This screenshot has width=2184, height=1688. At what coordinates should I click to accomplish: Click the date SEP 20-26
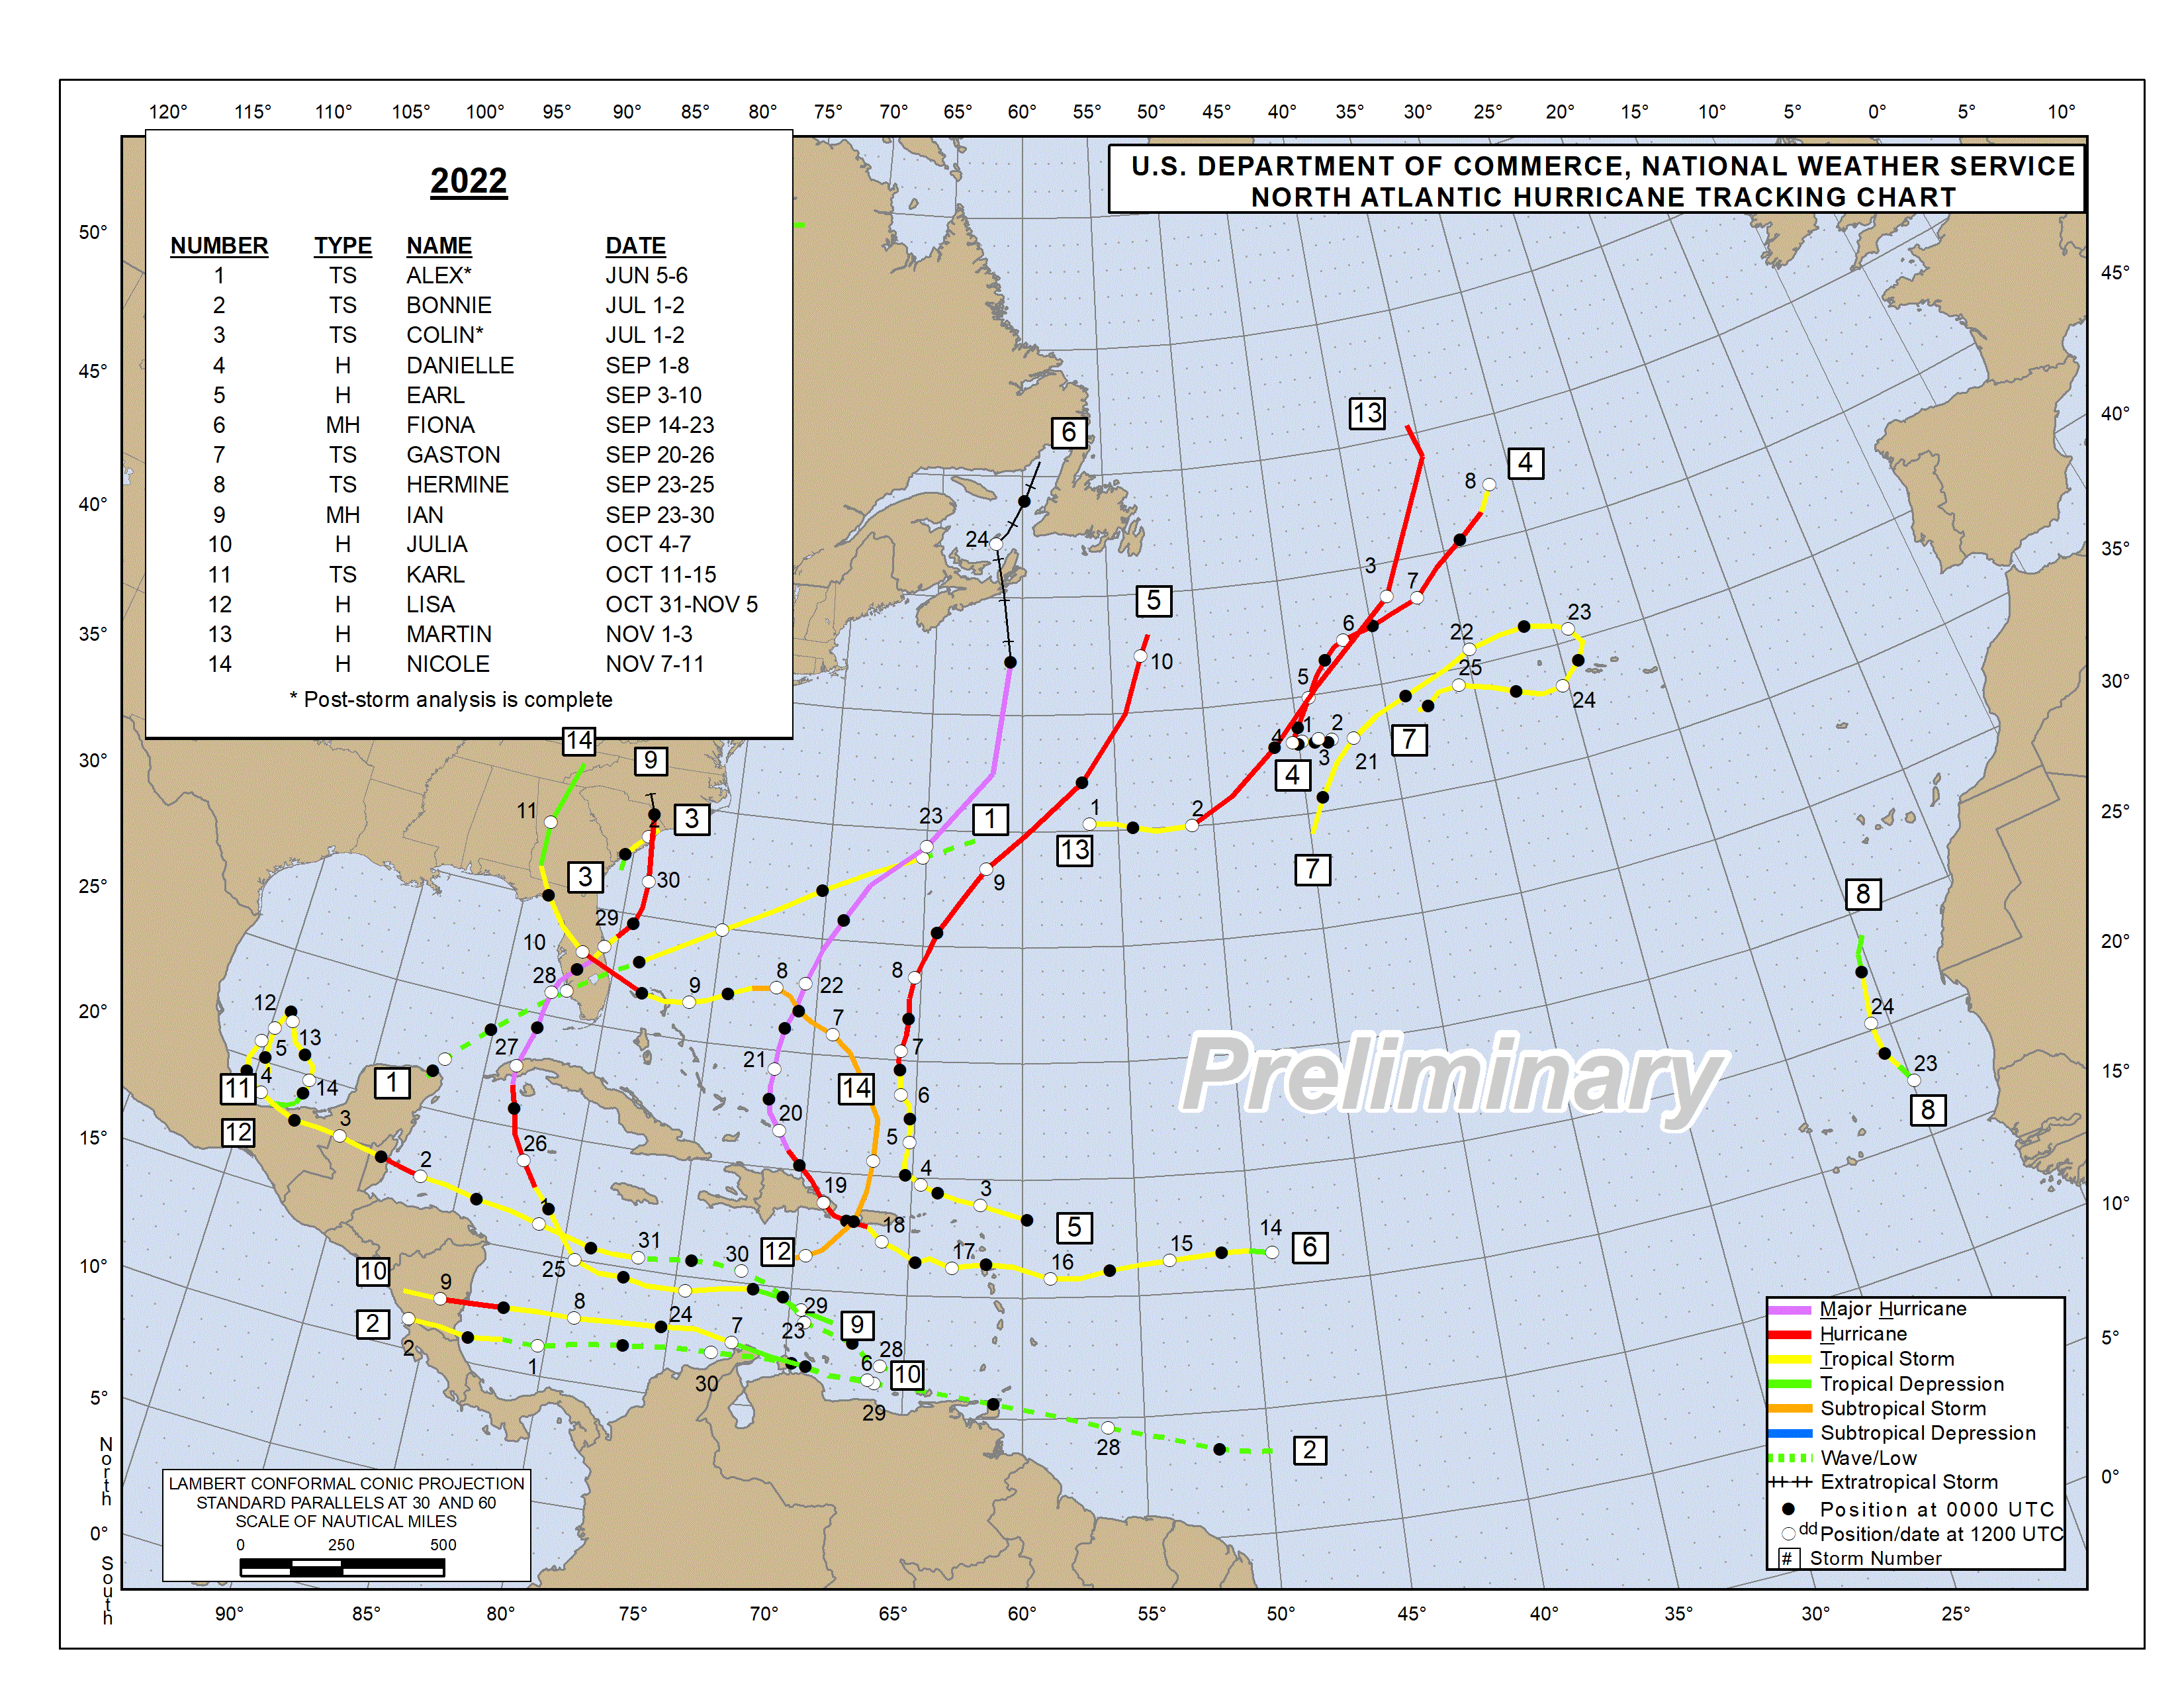660,455
